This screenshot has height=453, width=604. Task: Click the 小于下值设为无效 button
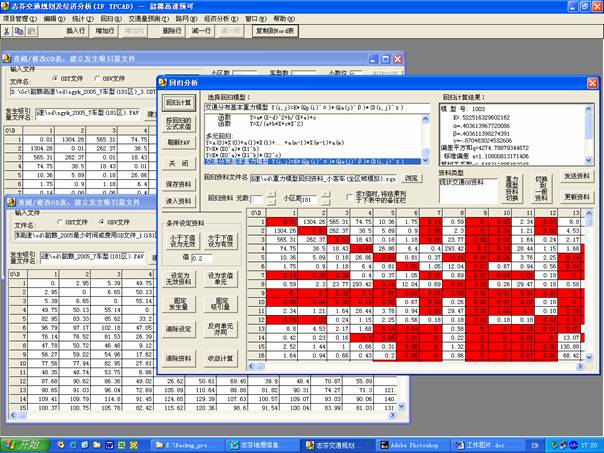[x=183, y=241]
